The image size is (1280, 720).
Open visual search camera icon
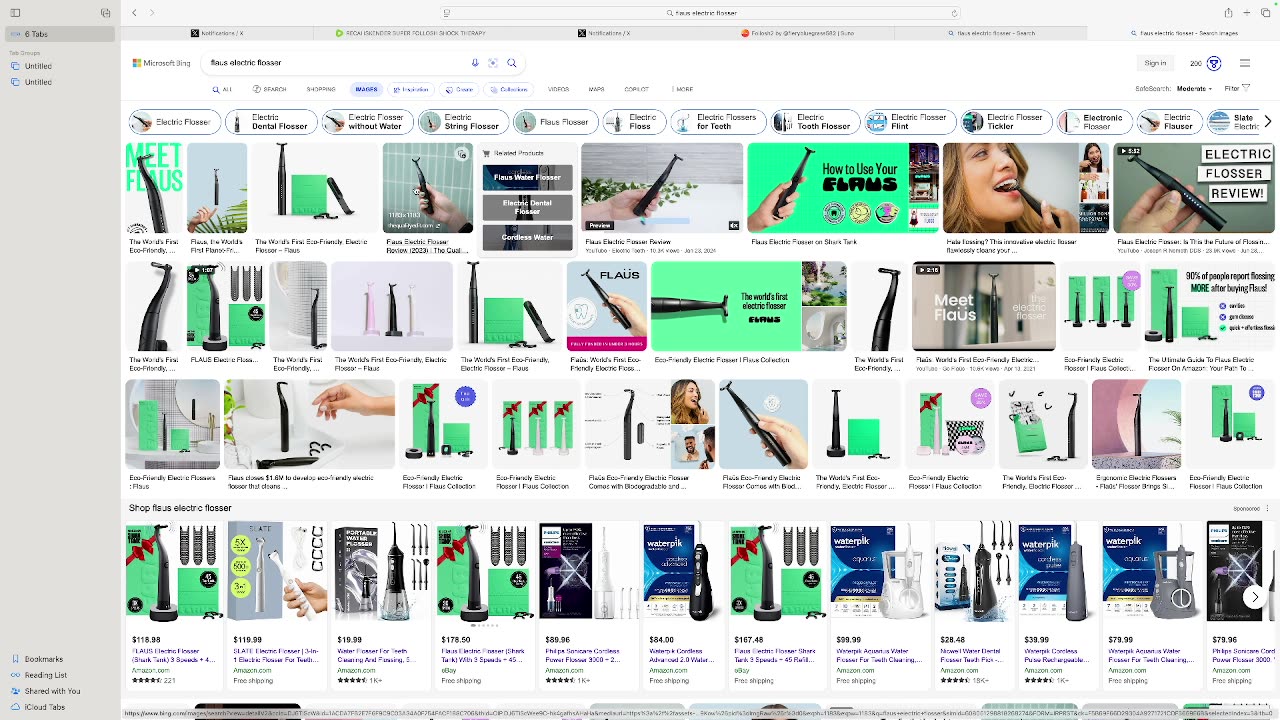493,63
